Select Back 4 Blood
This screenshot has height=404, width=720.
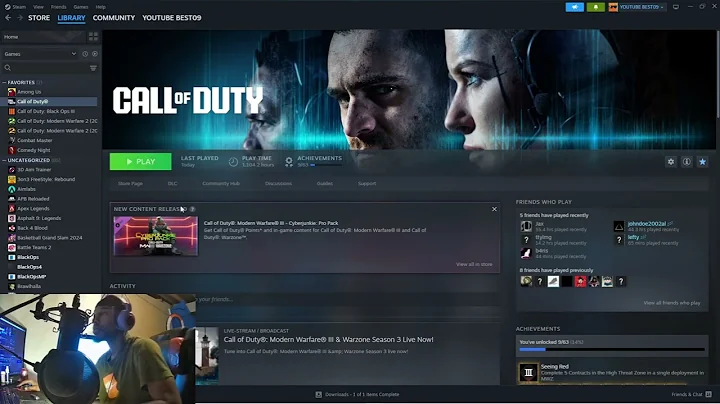pyautogui.click(x=32, y=228)
